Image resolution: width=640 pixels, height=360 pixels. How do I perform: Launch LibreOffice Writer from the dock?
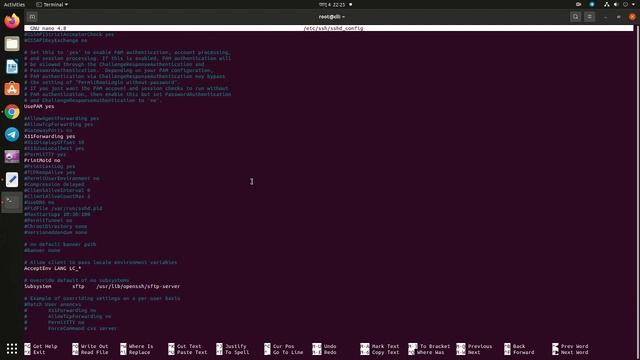(x=12, y=66)
